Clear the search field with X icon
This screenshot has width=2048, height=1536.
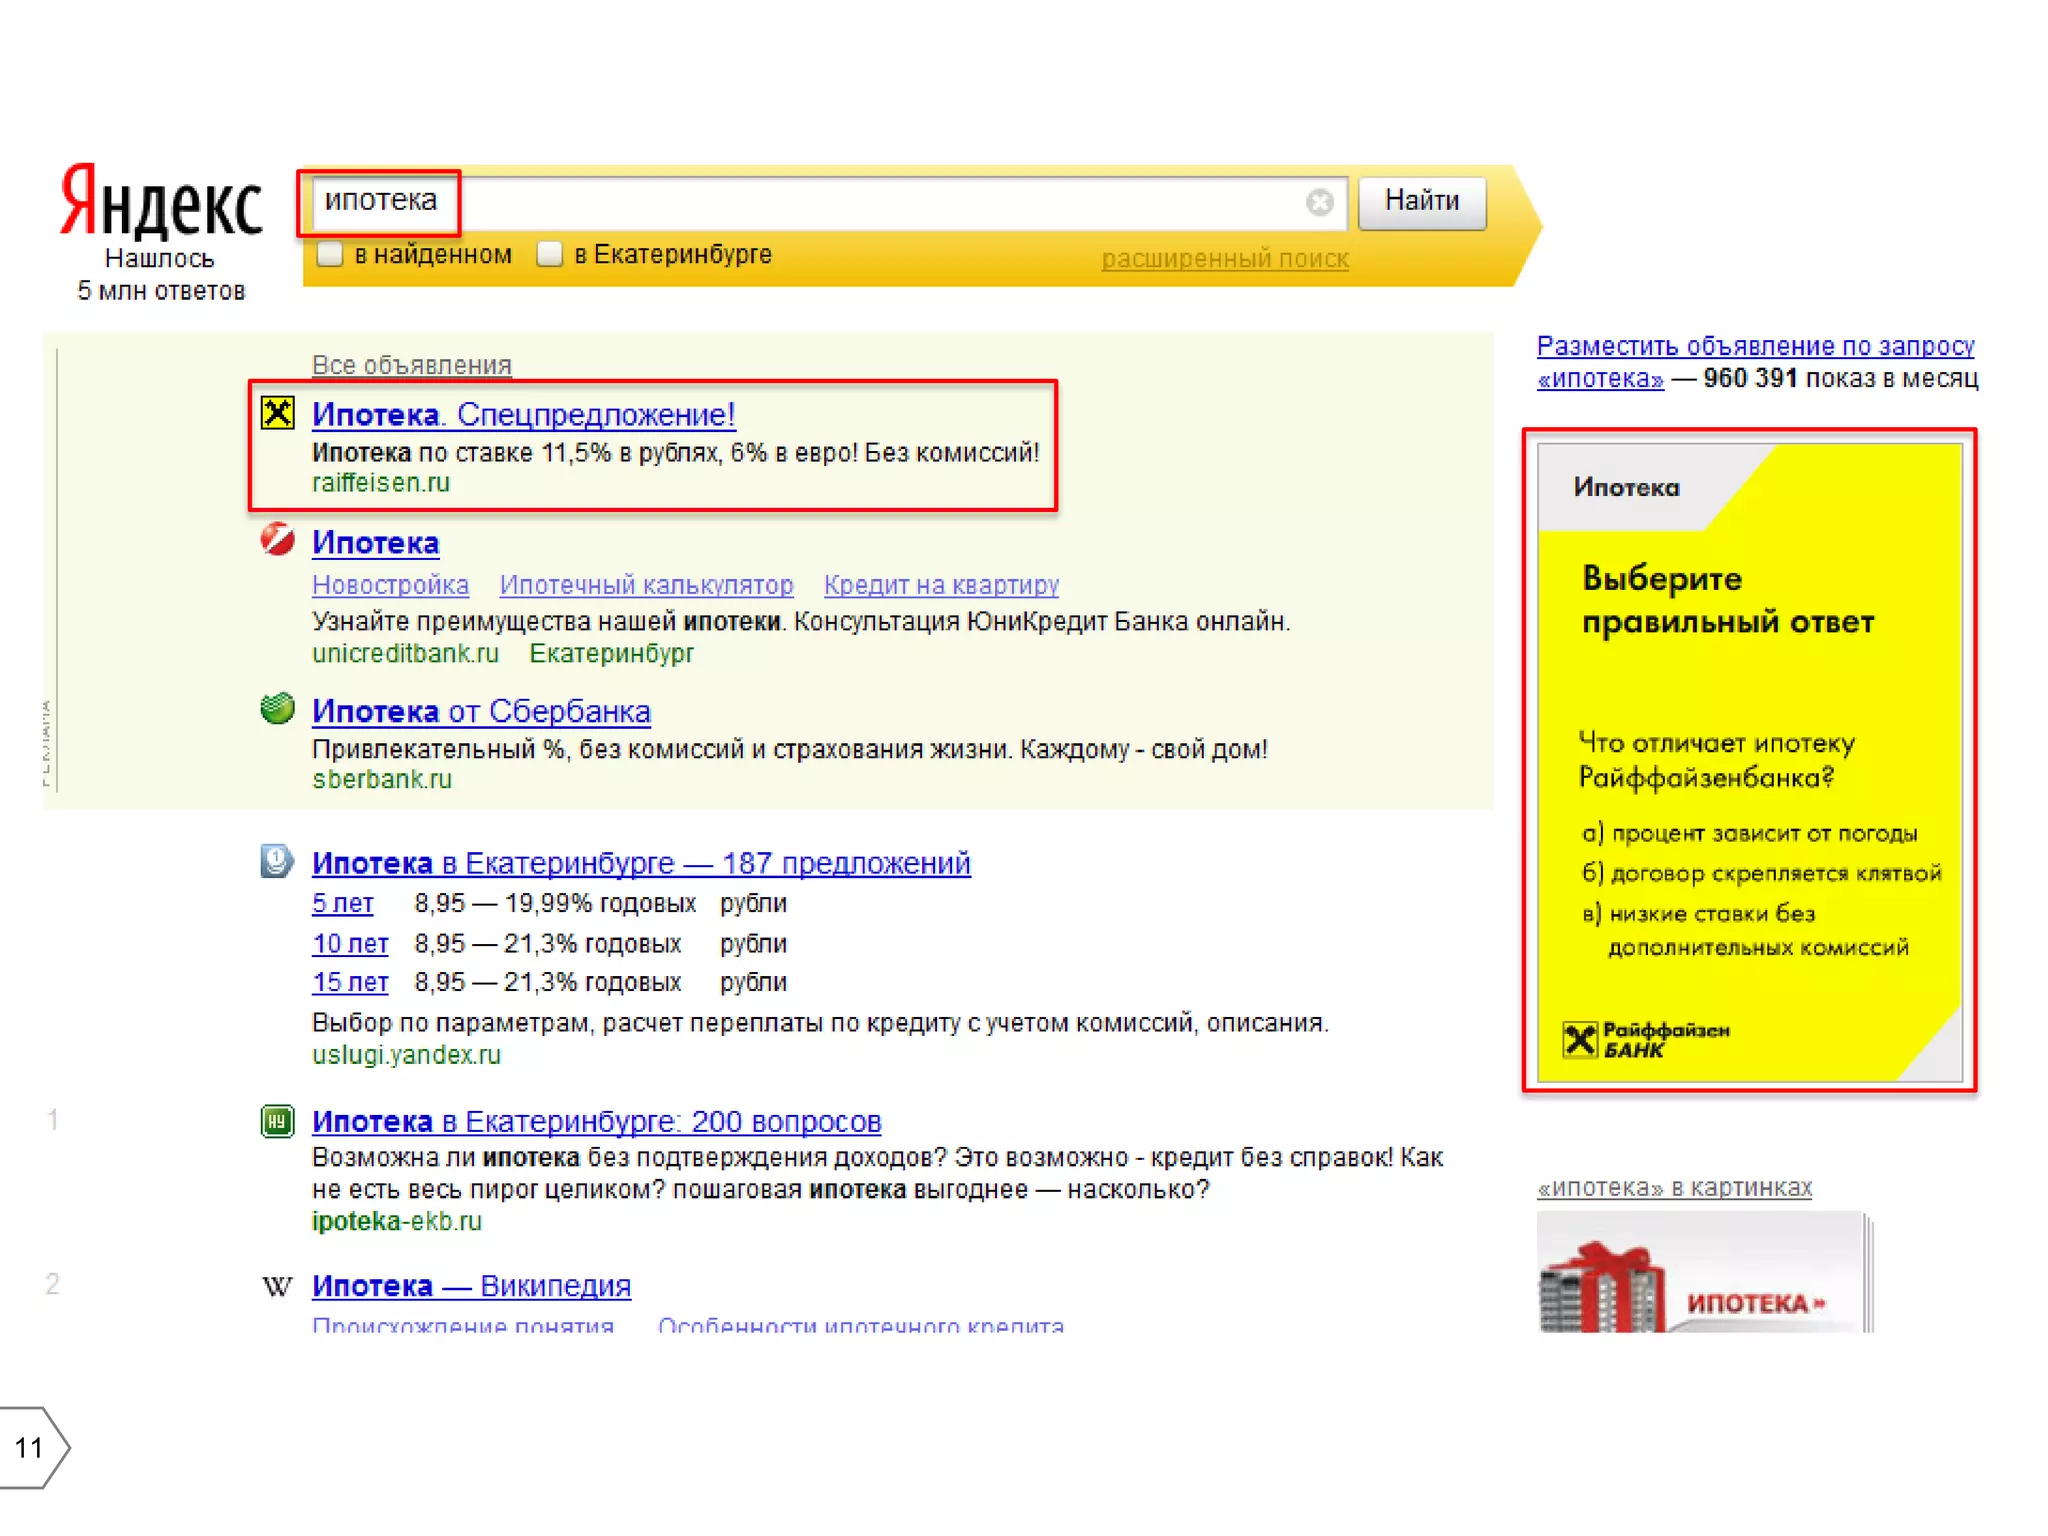coord(1319,203)
